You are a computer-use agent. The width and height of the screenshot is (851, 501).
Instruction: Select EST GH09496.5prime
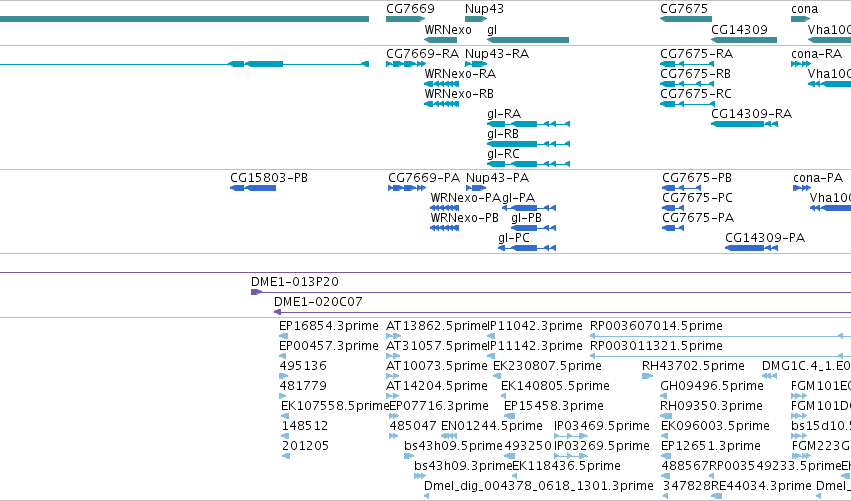click(712, 386)
